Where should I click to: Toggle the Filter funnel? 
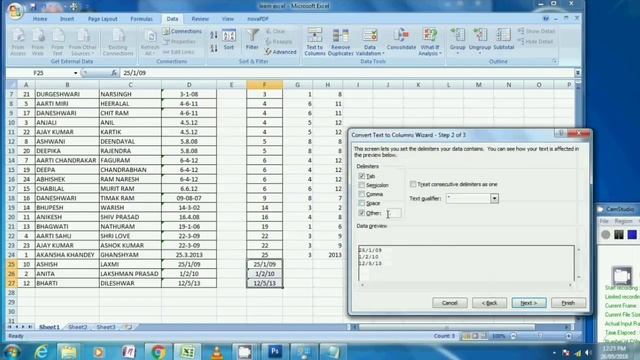tap(252, 40)
